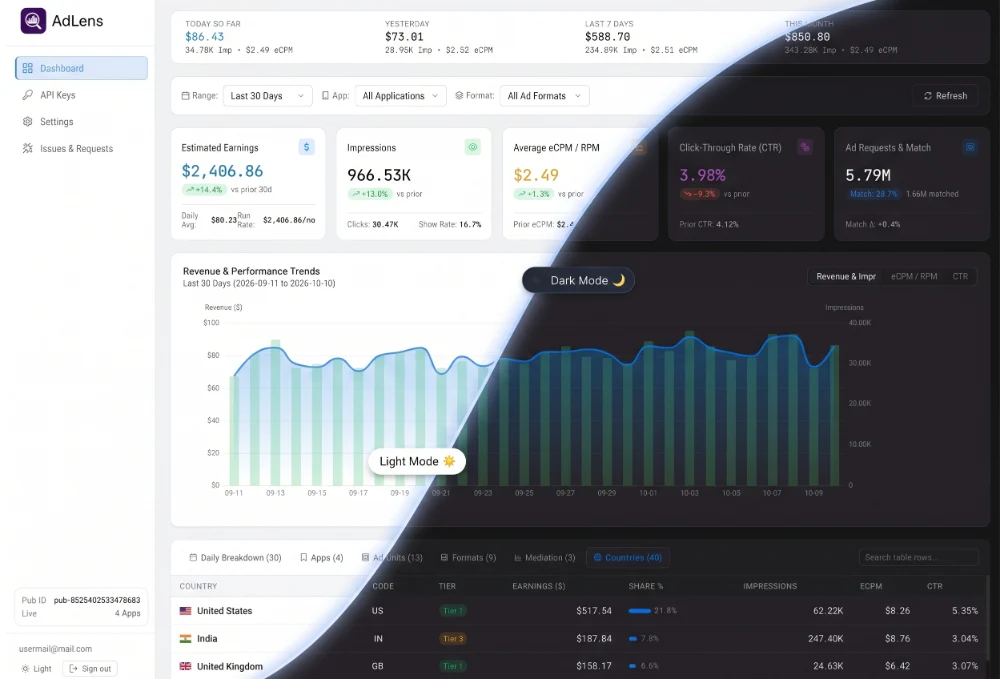
Task: Switch chart to Revenue & Impr view
Action: tap(846, 277)
